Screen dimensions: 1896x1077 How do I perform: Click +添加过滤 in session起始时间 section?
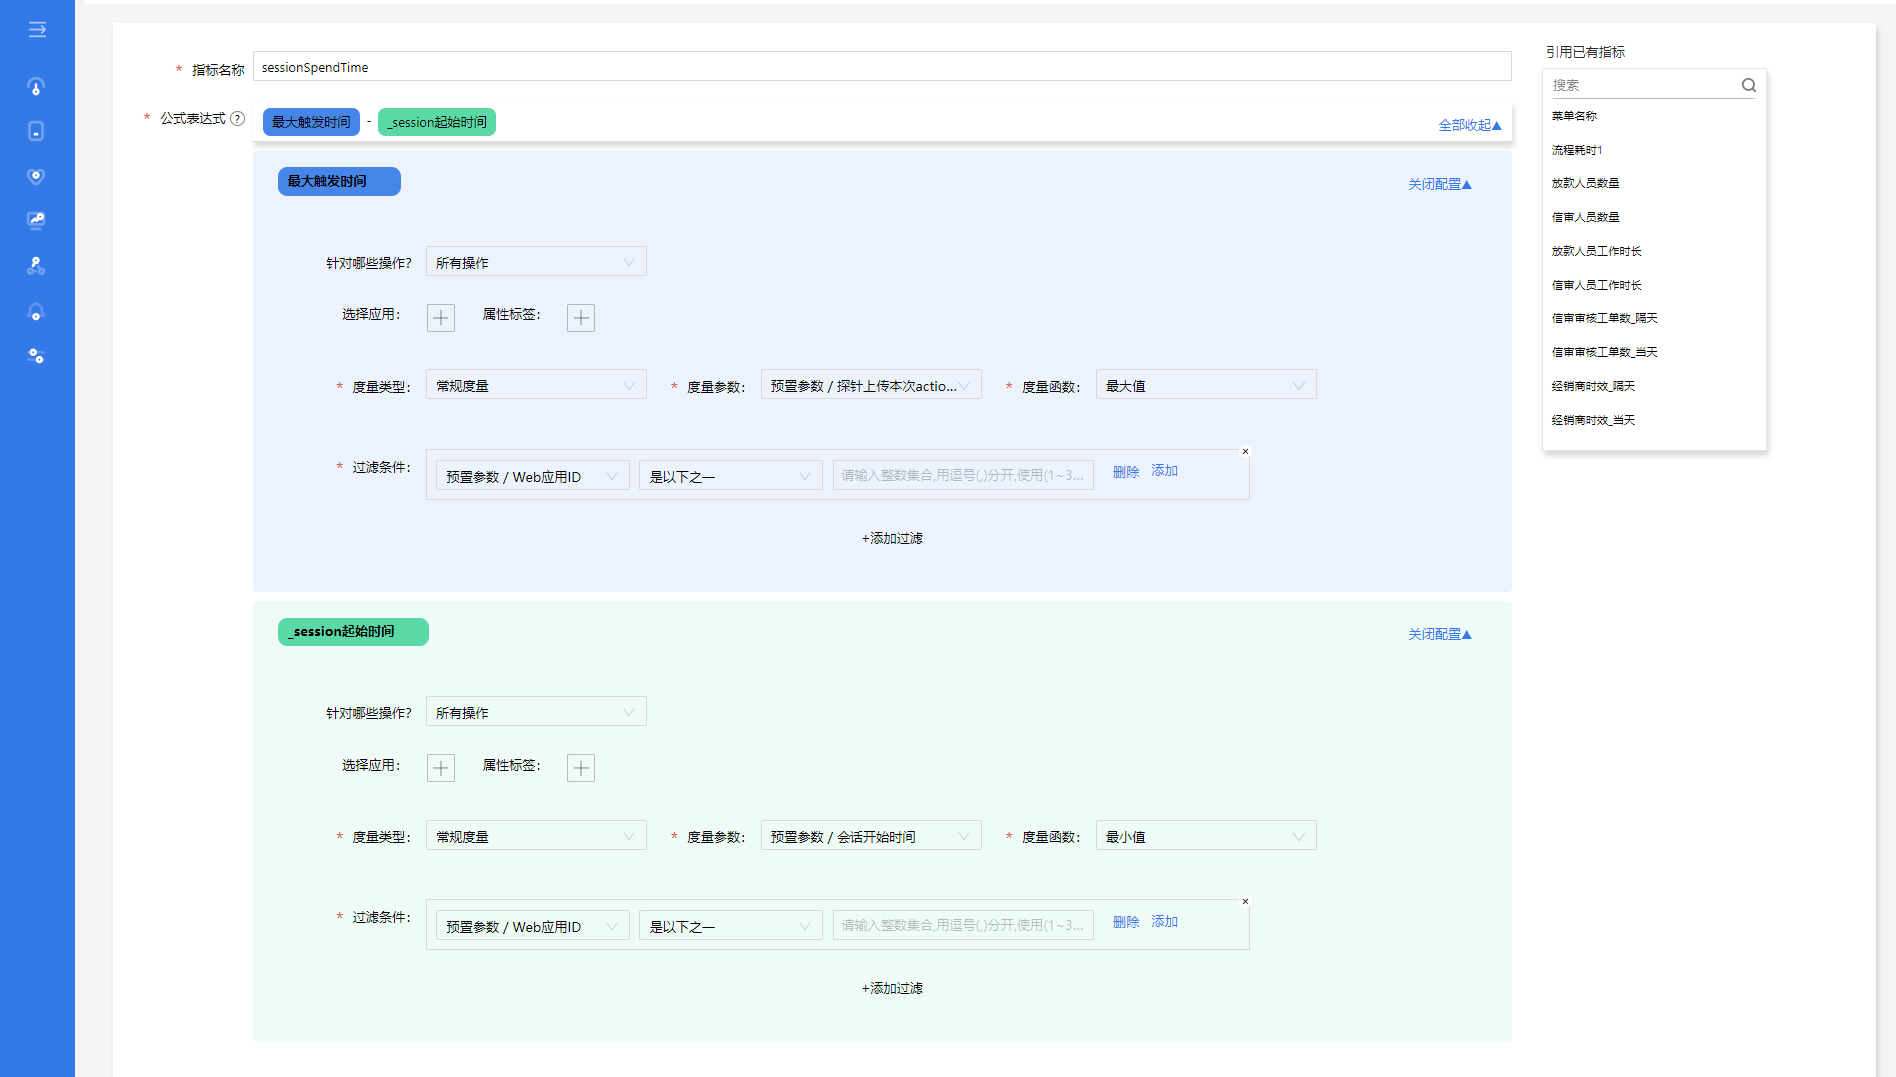[x=892, y=988]
